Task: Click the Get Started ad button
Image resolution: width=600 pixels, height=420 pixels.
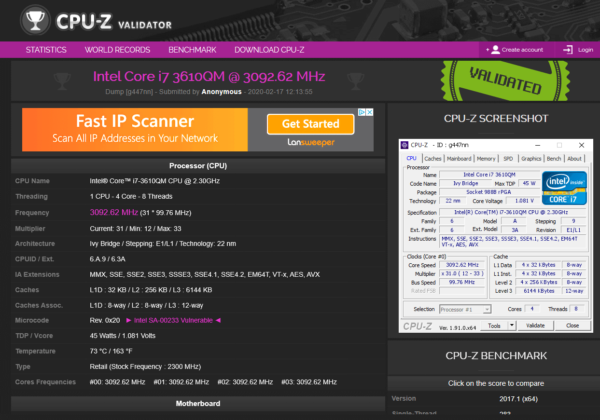Action: click(x=311, y=124)
